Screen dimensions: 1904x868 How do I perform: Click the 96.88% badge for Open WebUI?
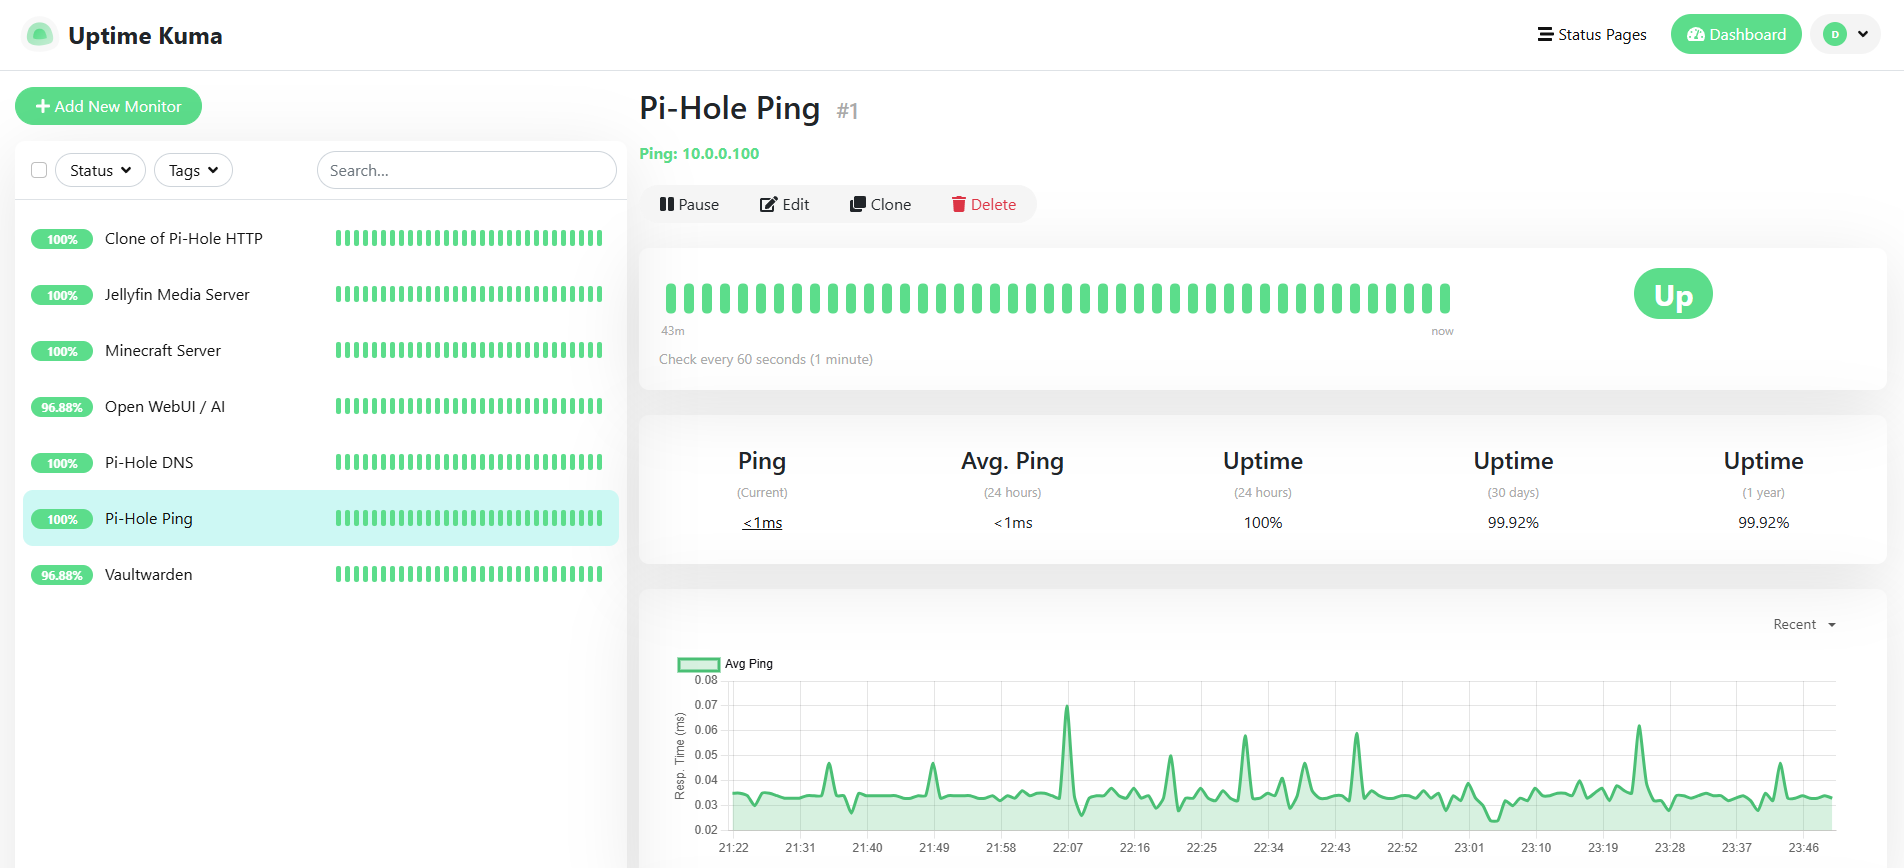pyautogui.click(x=62, y=407)
